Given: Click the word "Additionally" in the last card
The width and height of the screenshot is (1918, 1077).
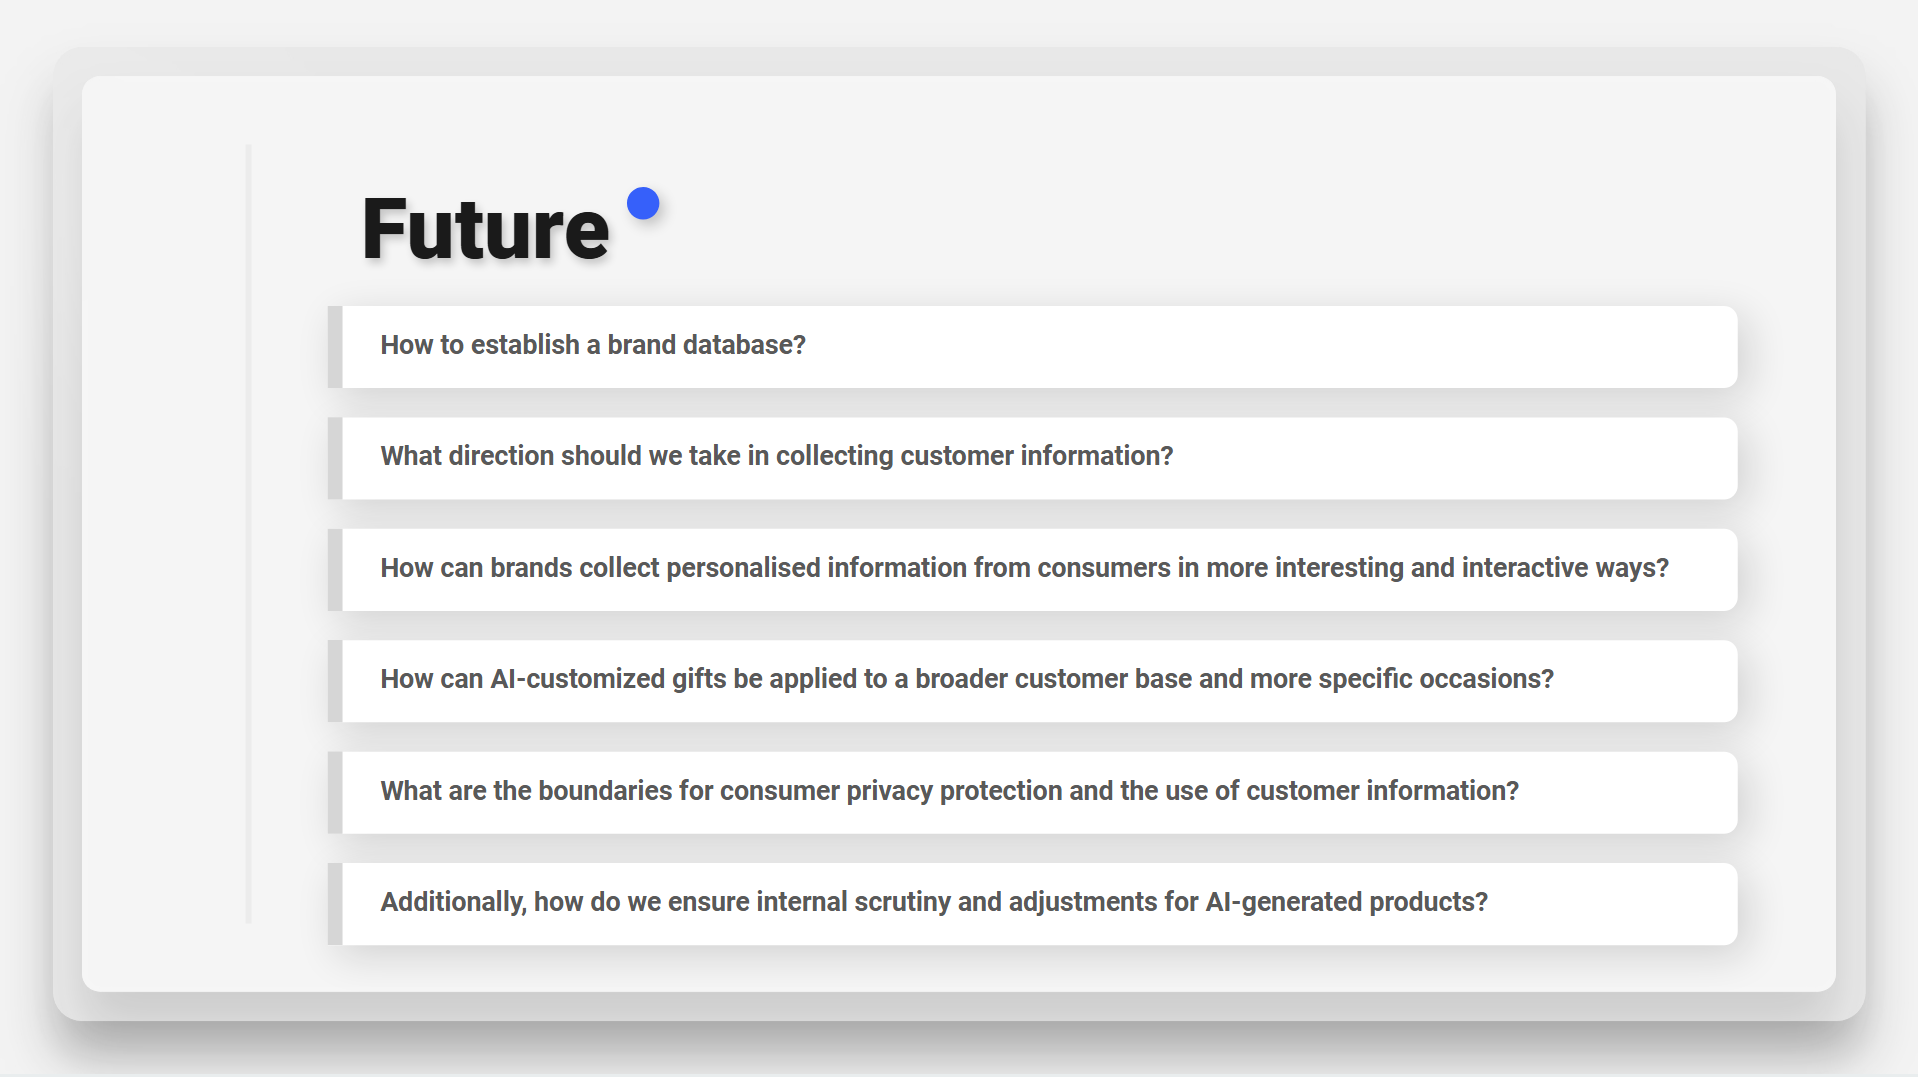Looking at the screenshot, I should tap(453, 902).
